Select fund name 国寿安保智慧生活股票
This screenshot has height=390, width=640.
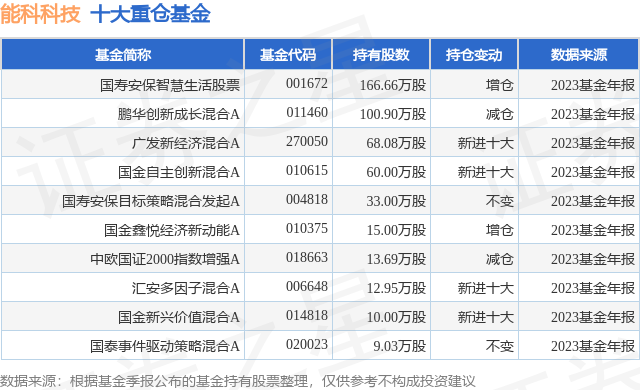[x=170, y=85]
